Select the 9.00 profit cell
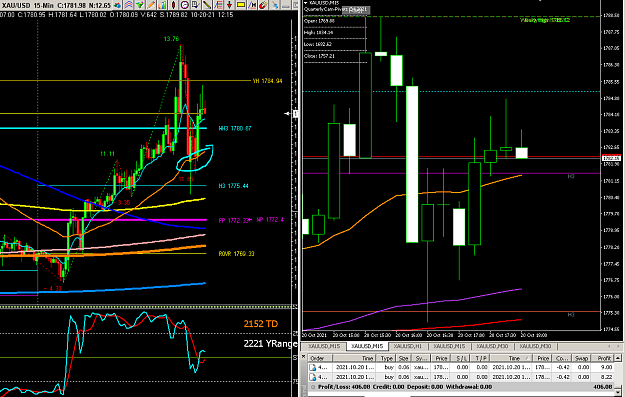 point(602,367)
